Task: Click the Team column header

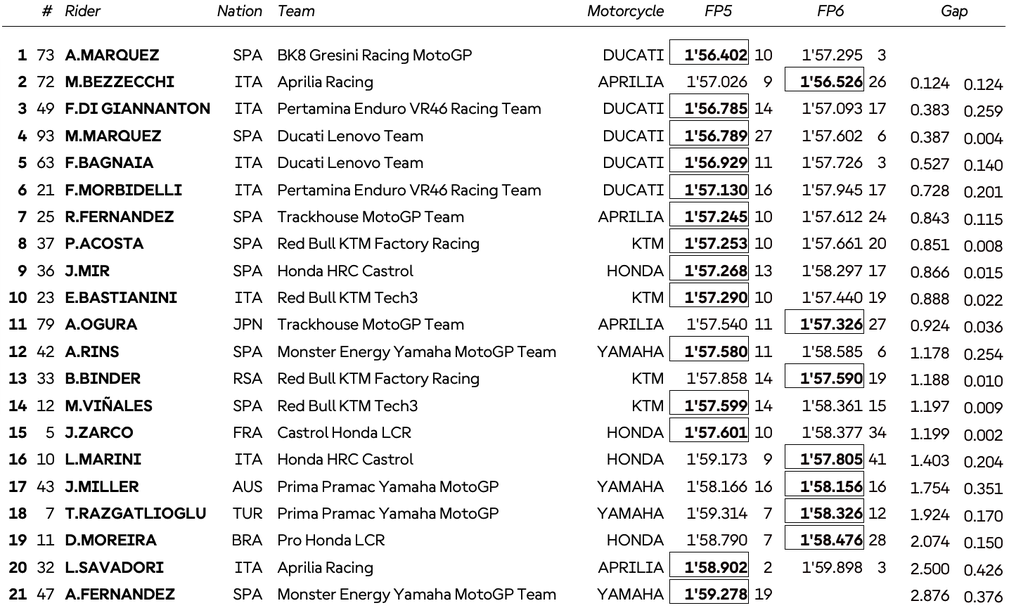Action: tap(296, 12)
